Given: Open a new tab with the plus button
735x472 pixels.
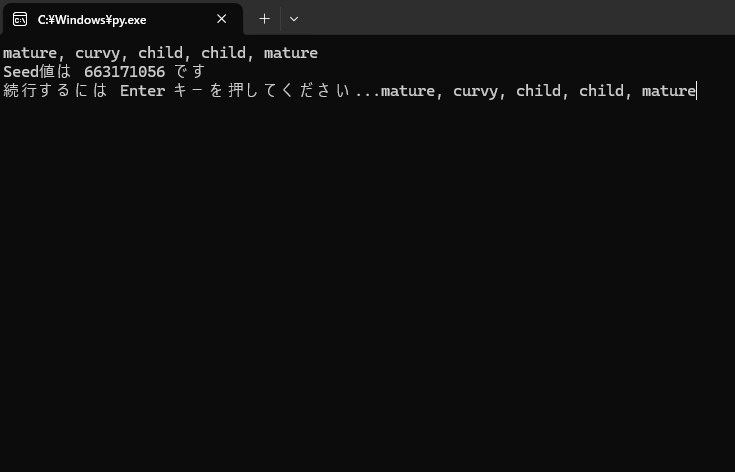Looking at the screenshot, I should 264,19.
